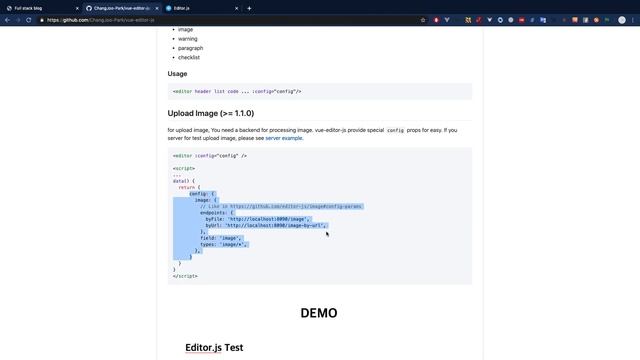
Task: Reload the current page
Action: click(29, 20)
